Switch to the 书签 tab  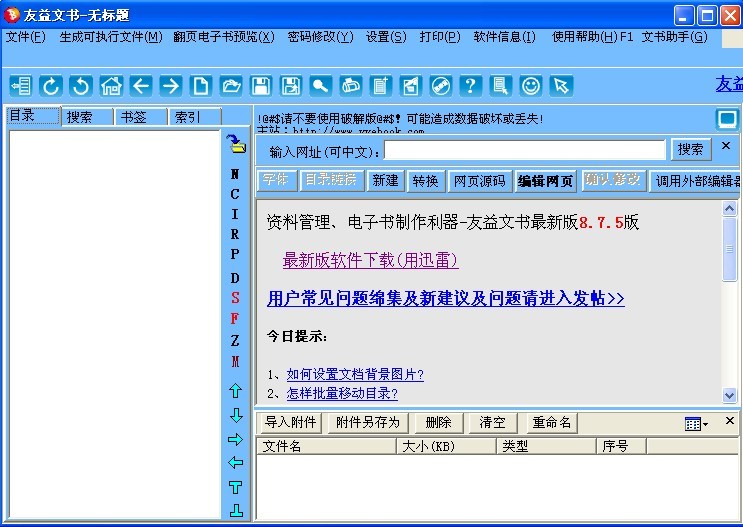(141, 117)
